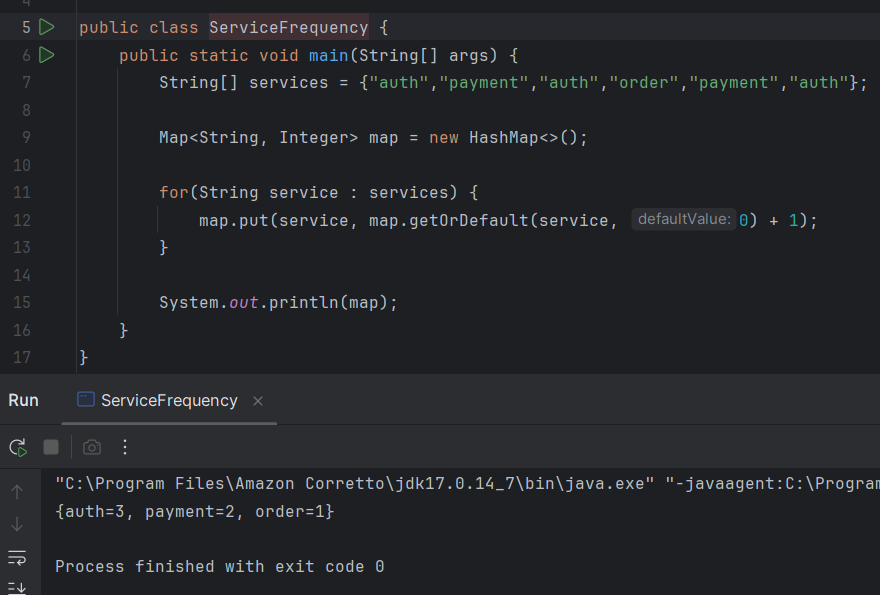Viewport: 880px width, 595px height.
Task: Open the three-dot more options menu
Action: pos(125,447)
